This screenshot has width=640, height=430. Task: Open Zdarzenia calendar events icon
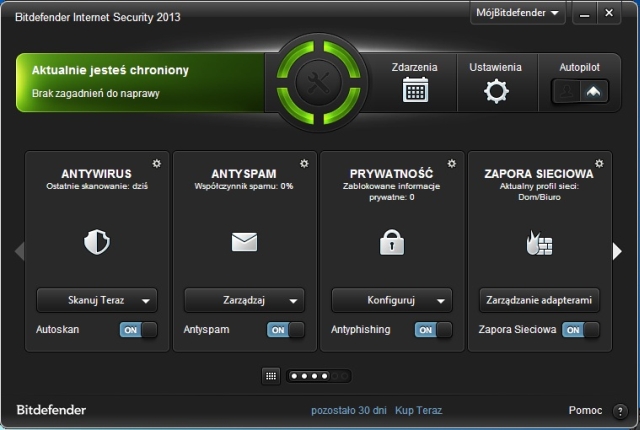[x=414, y=91]
